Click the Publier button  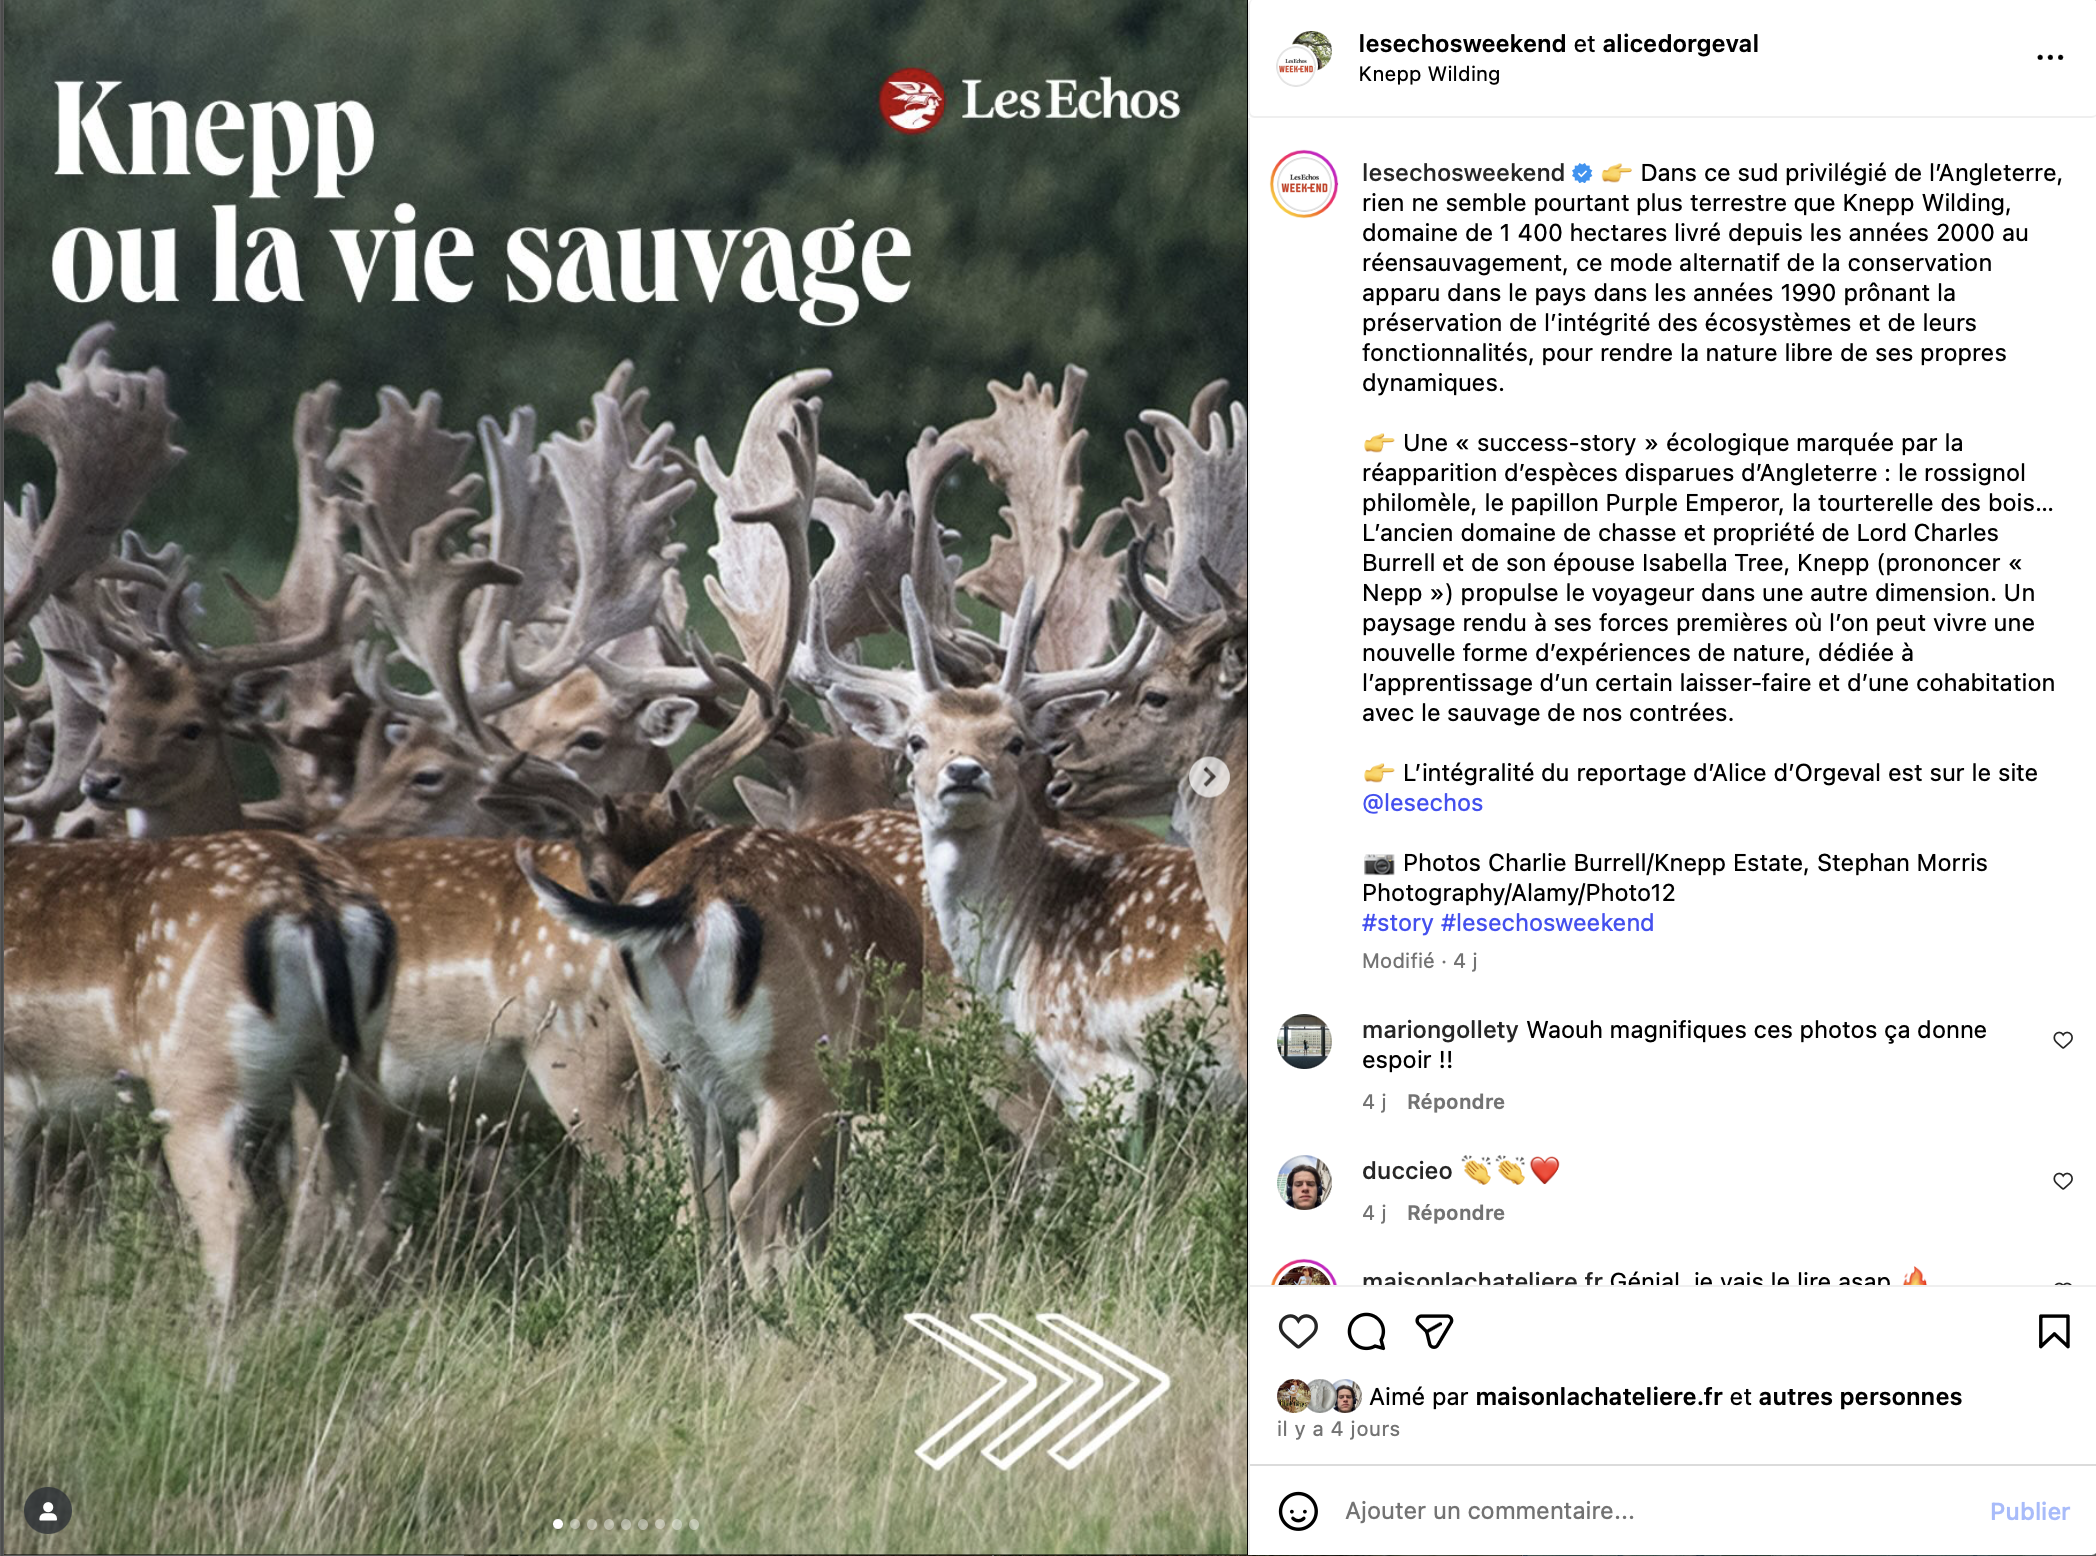2029,1511
